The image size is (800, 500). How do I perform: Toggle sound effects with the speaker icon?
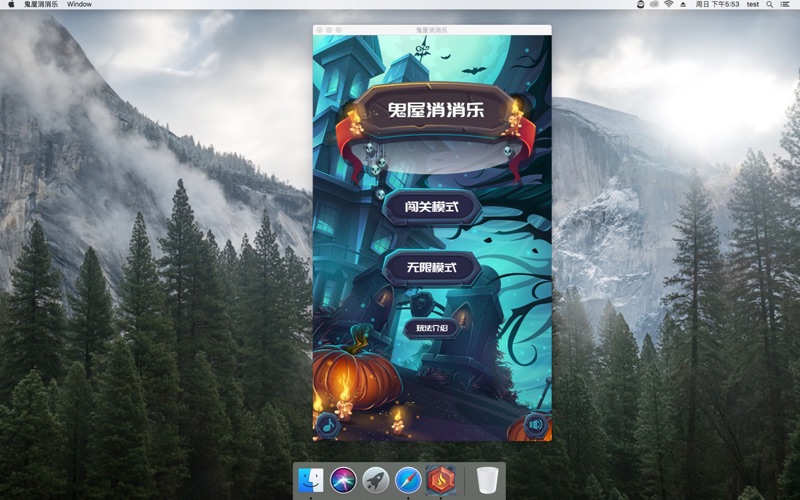click(x=536, y=423)
